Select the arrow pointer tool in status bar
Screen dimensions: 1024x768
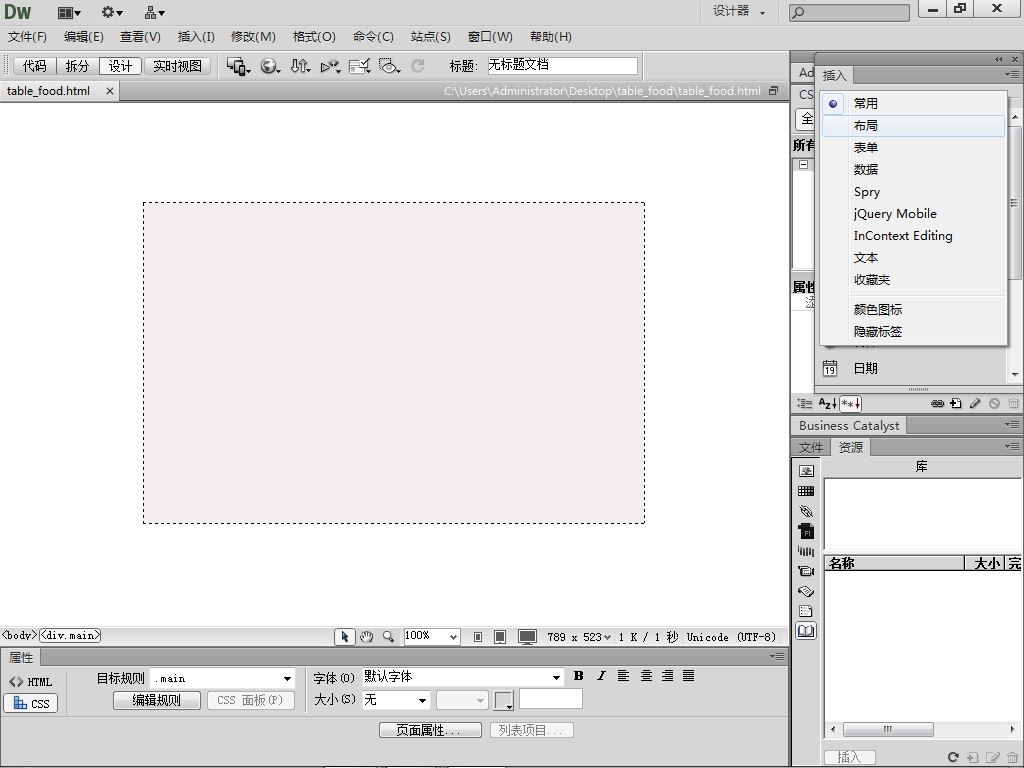point(345,637)
